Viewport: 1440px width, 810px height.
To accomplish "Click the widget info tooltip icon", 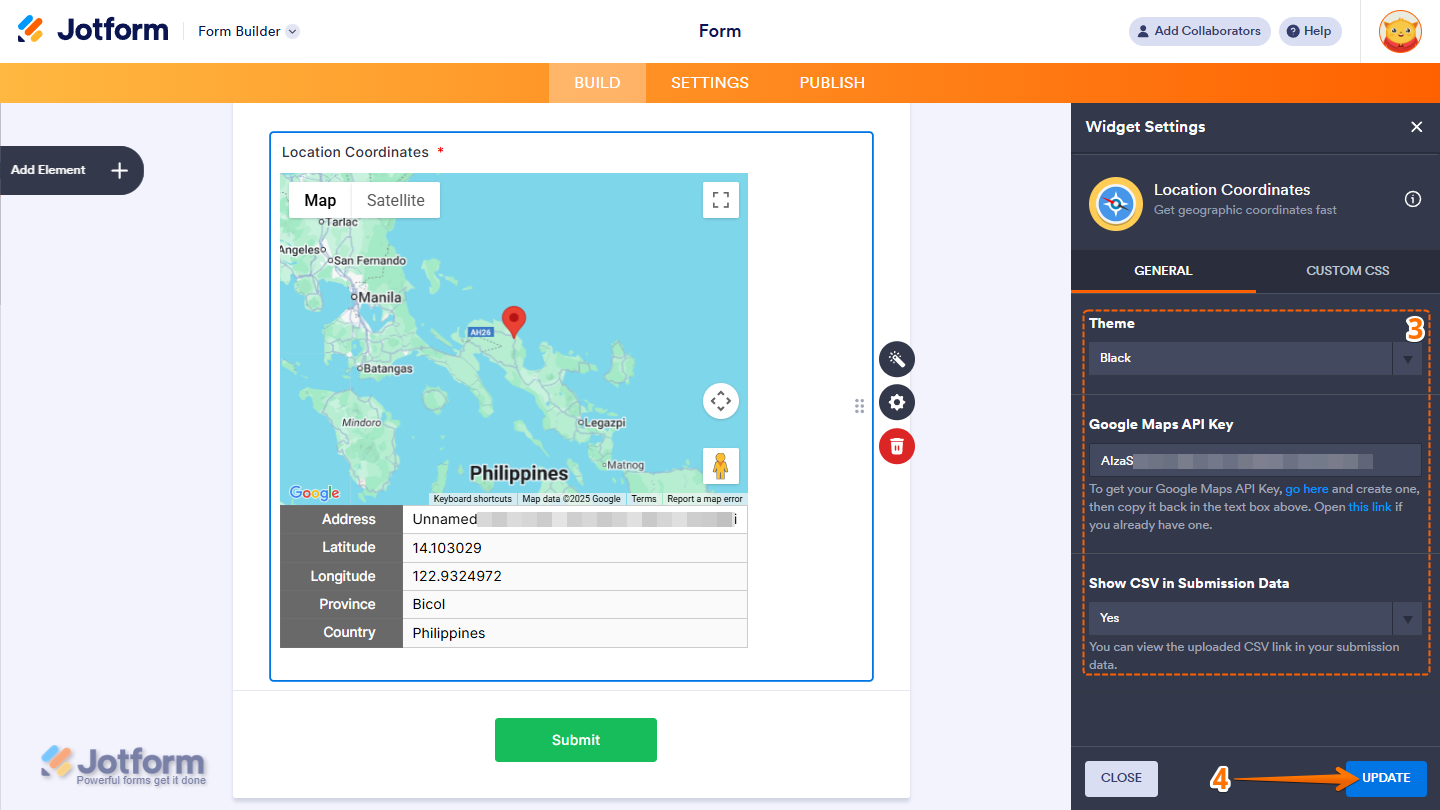I will pos(1412,199).
